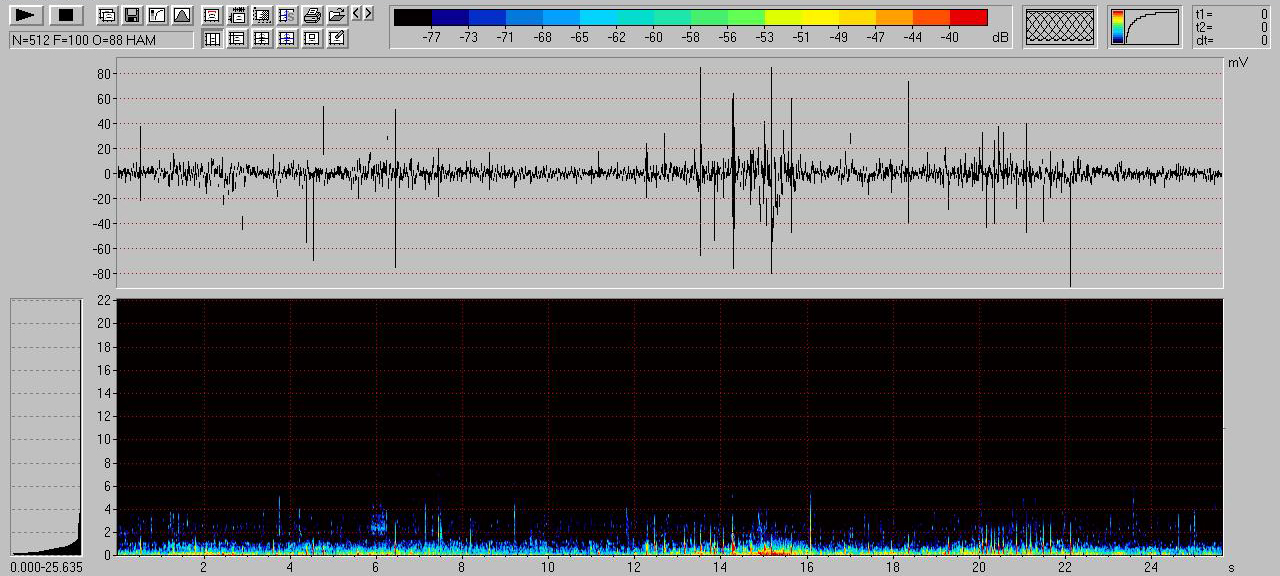Click the N=512 F=100 O=88 HAM parameters field
1280x576 pixels.
tap(101, 40)
